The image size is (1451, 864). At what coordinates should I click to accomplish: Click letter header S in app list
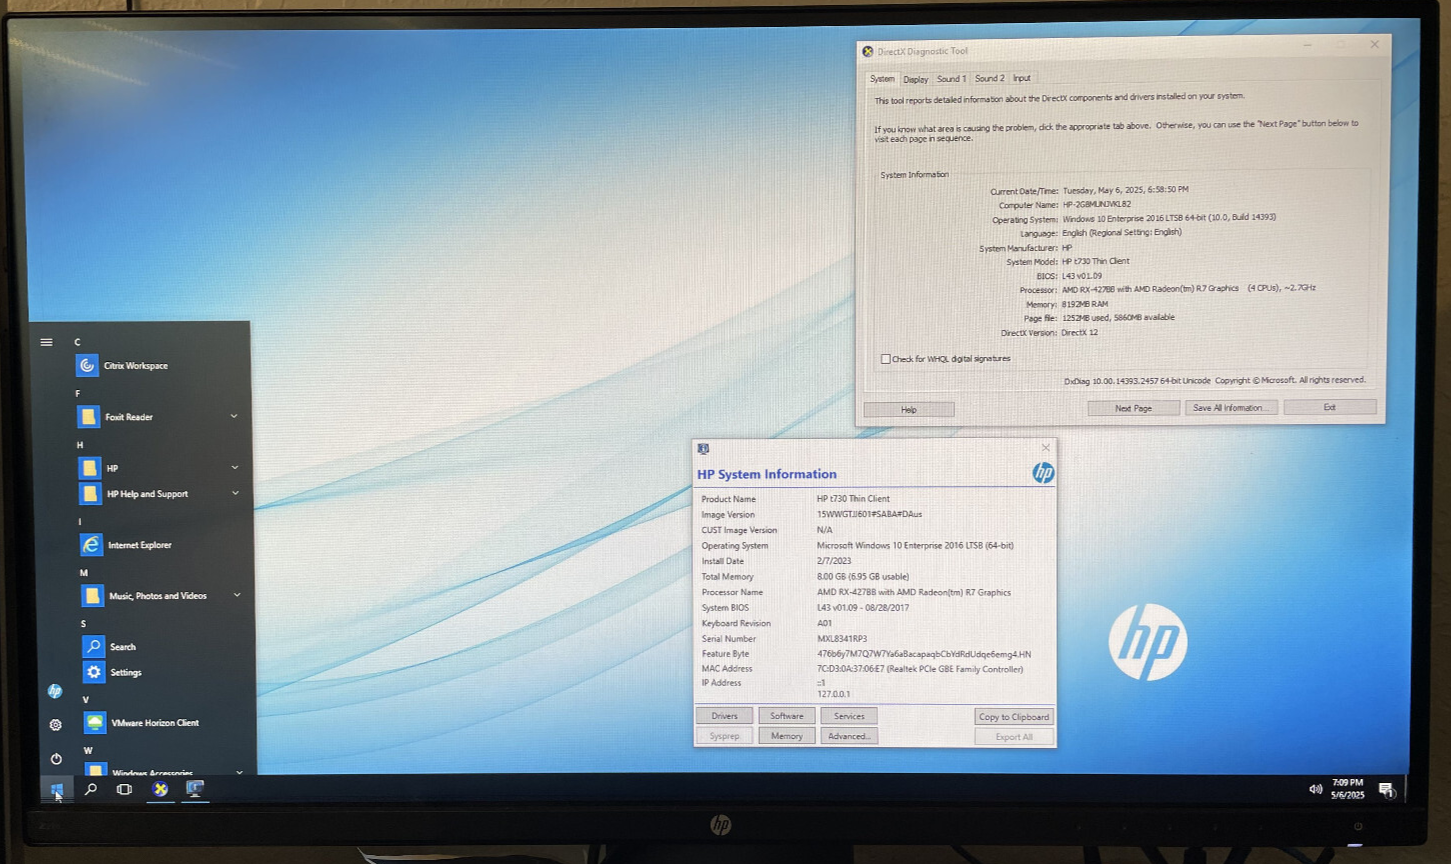pyautogui.click(x=84, y=624)
